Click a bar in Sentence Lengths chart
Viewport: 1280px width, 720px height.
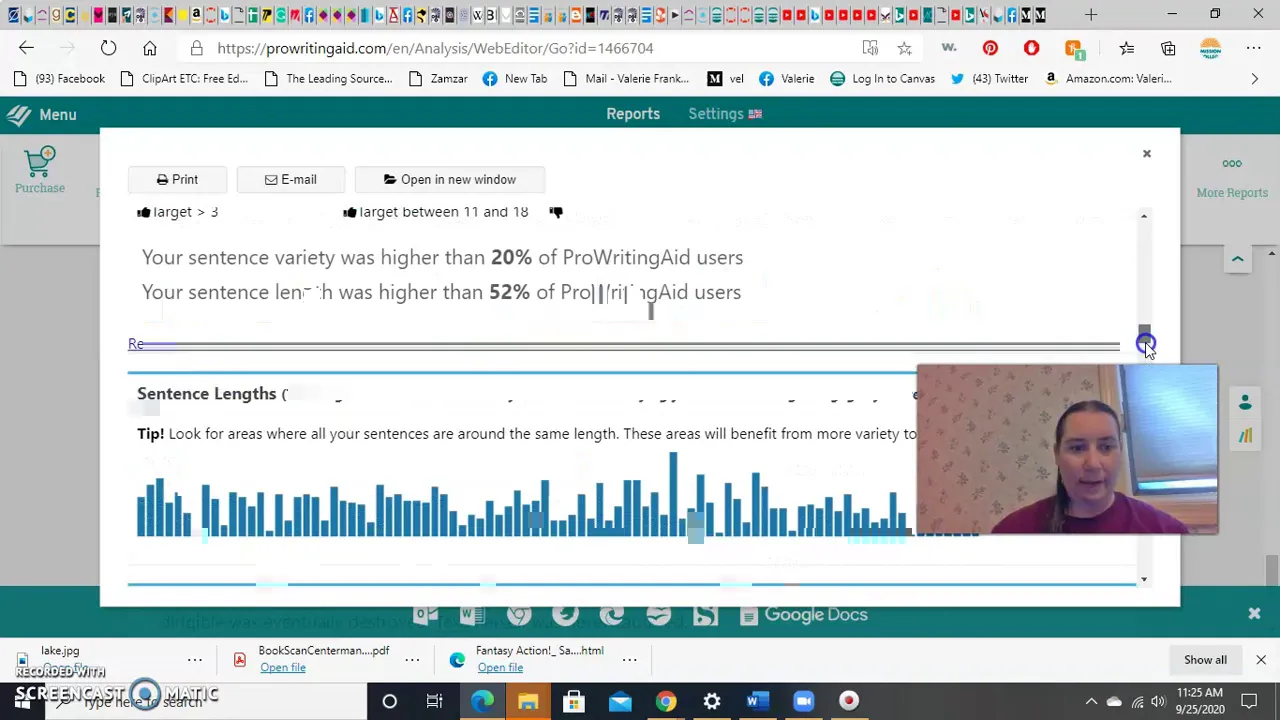click(673, 494)
